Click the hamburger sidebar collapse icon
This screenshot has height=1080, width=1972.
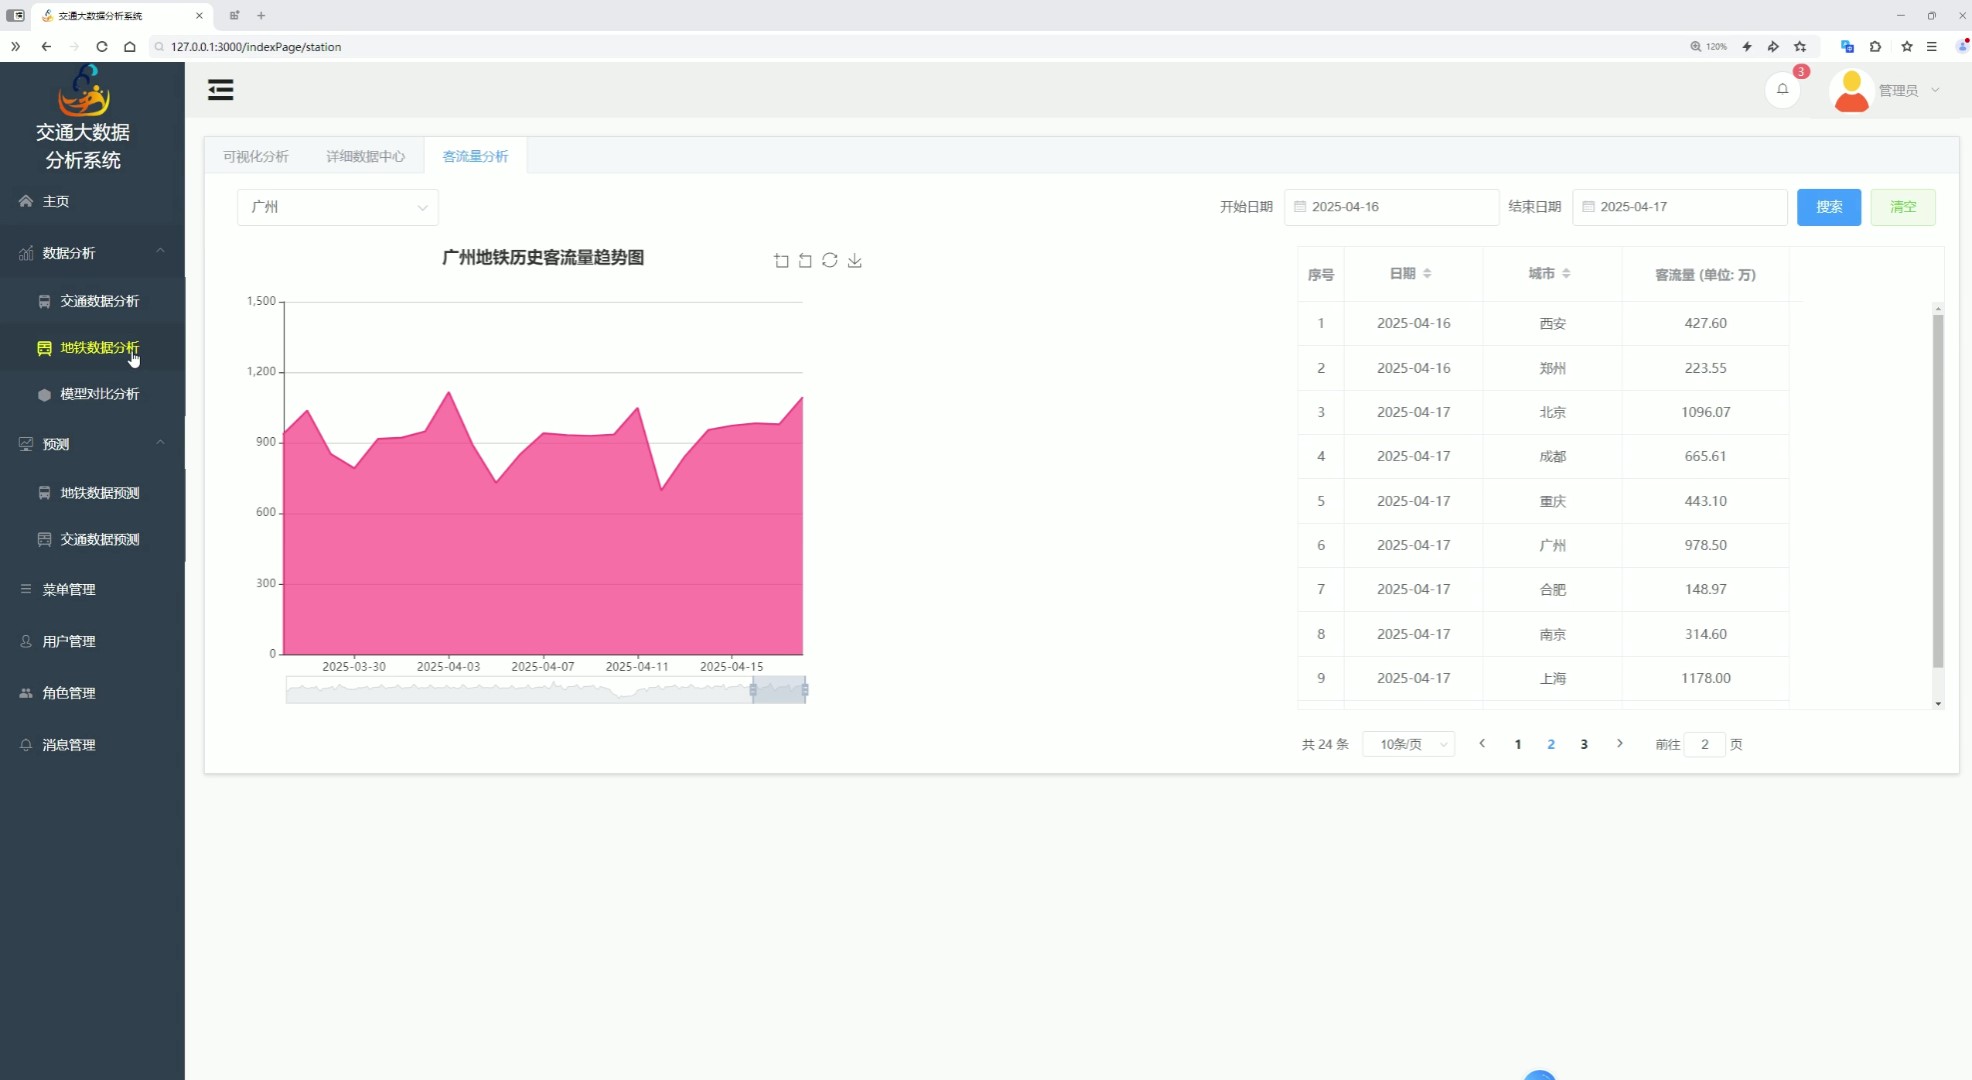[x=220, y=90]
